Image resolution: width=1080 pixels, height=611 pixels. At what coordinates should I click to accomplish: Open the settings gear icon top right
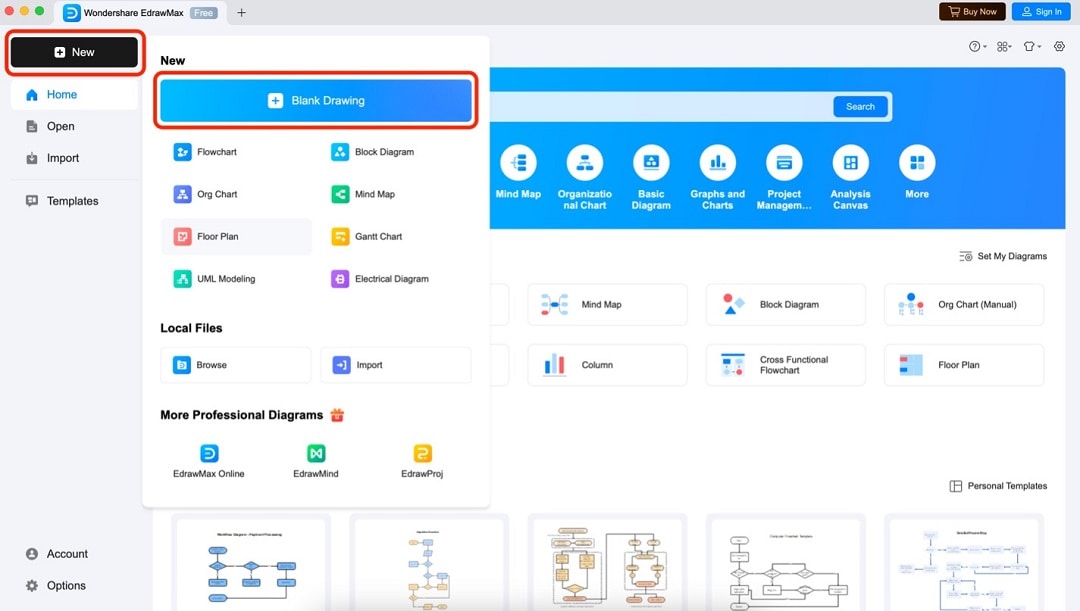point(1059,46)
